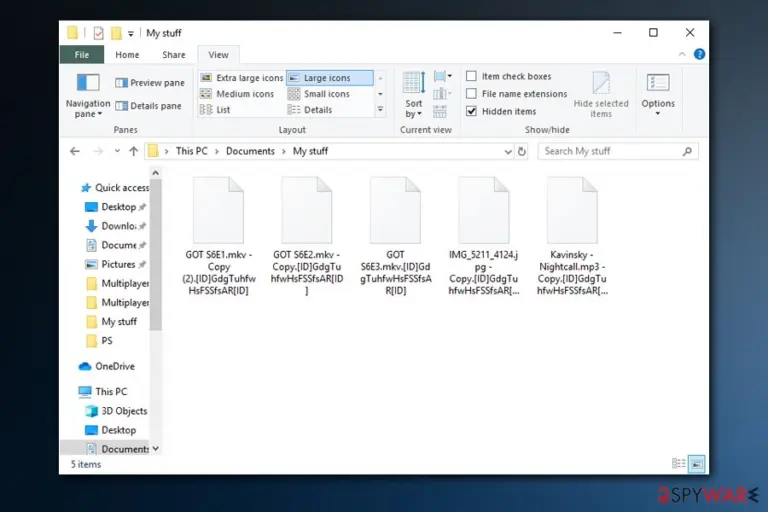Select the View tab
Viewport: 768px width, 512px height.
(x=218, y=55)
